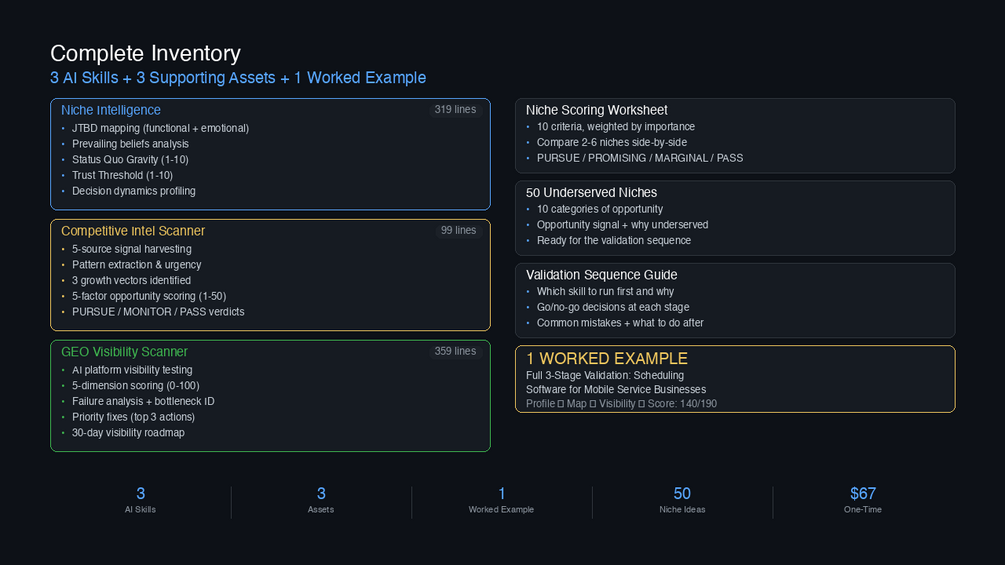Click the 1 Worked Example footer stat
The height and width of the screenshot is (565, 1005).
pos(501,499)
